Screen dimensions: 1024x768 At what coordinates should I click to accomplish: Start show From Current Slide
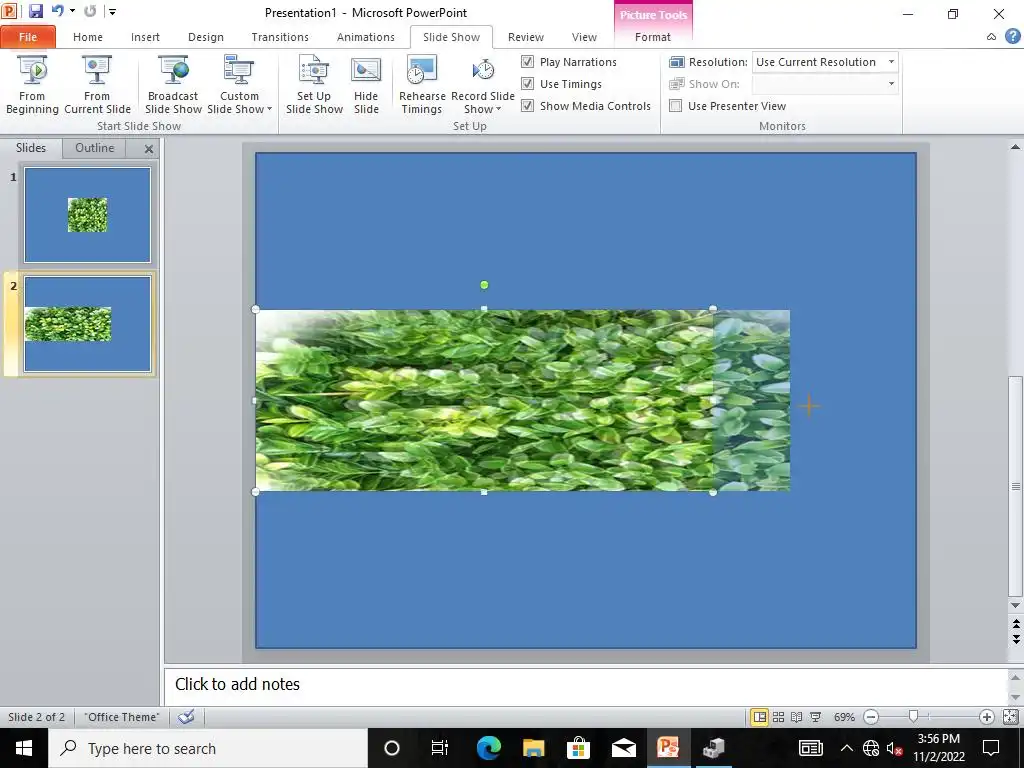point(97,85)
